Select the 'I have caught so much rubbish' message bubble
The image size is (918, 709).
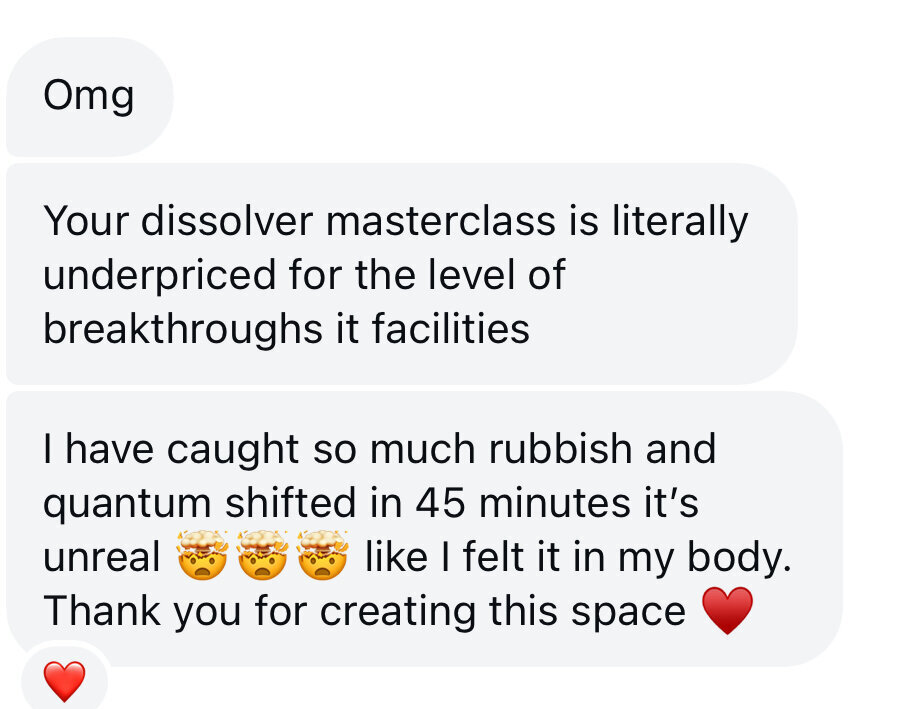[424, 529]
